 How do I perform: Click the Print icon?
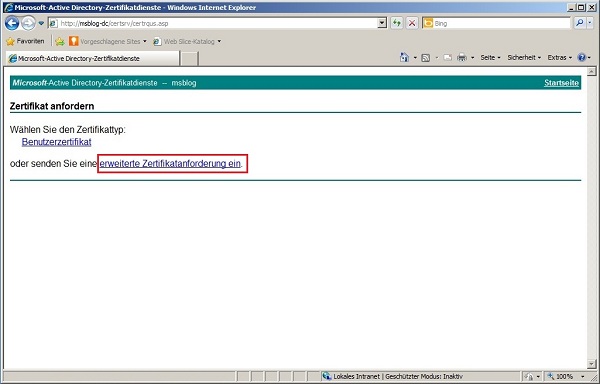coord(462,58)
